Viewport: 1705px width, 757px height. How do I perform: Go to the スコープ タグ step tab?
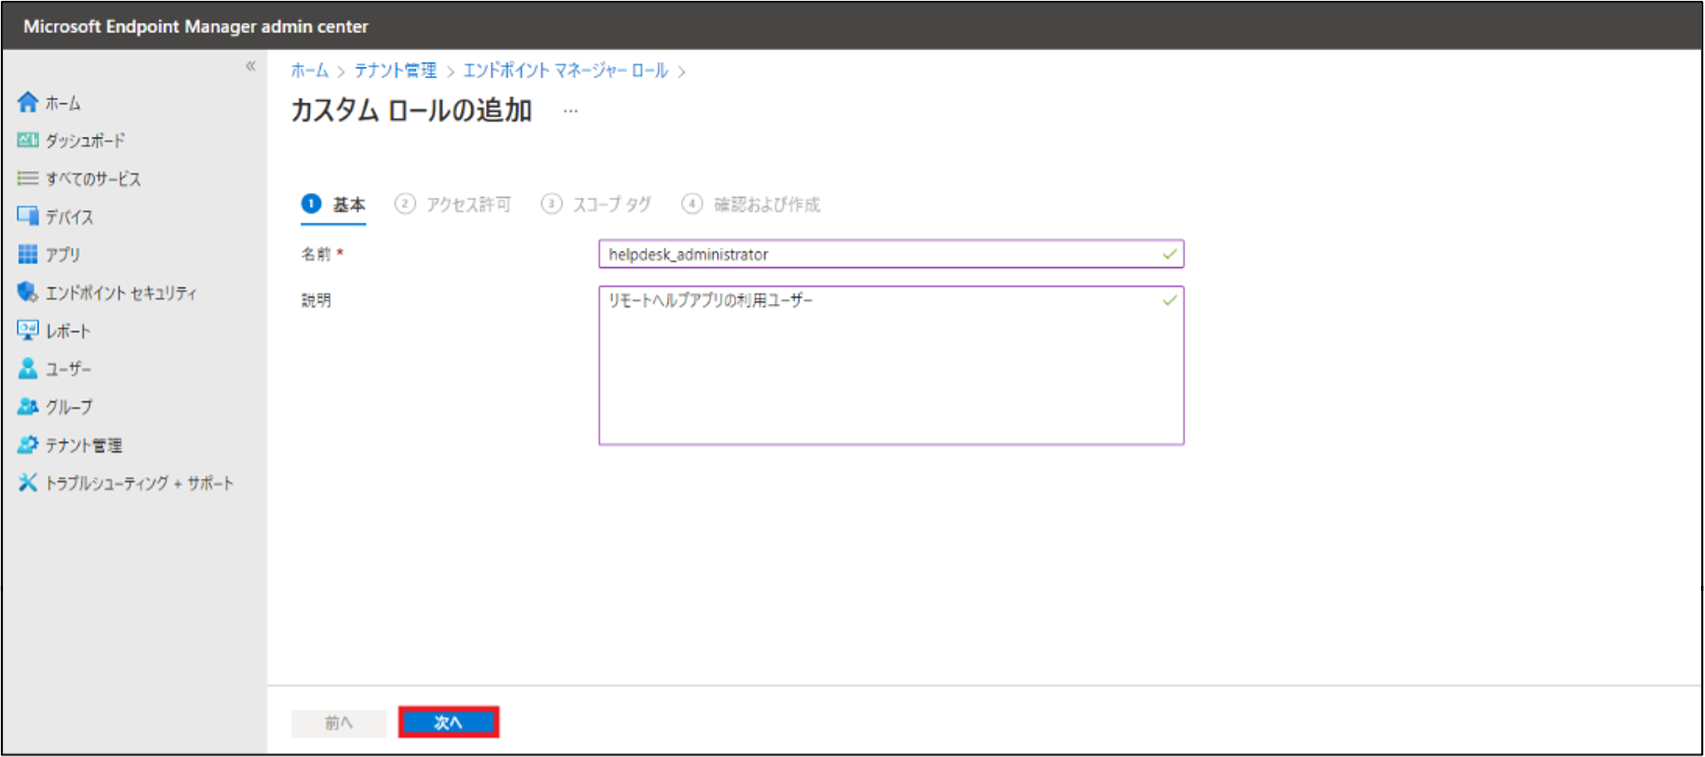click(596, 205)
